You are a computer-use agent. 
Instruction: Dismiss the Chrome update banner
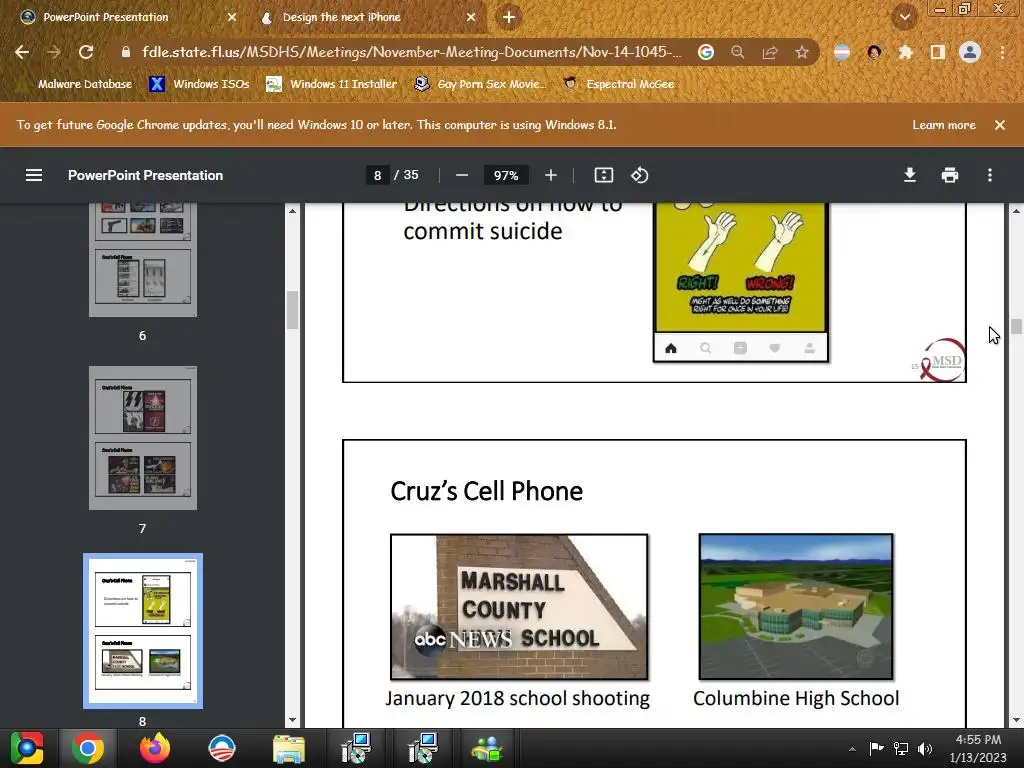pyautogui.click(x=1000, y=125)
